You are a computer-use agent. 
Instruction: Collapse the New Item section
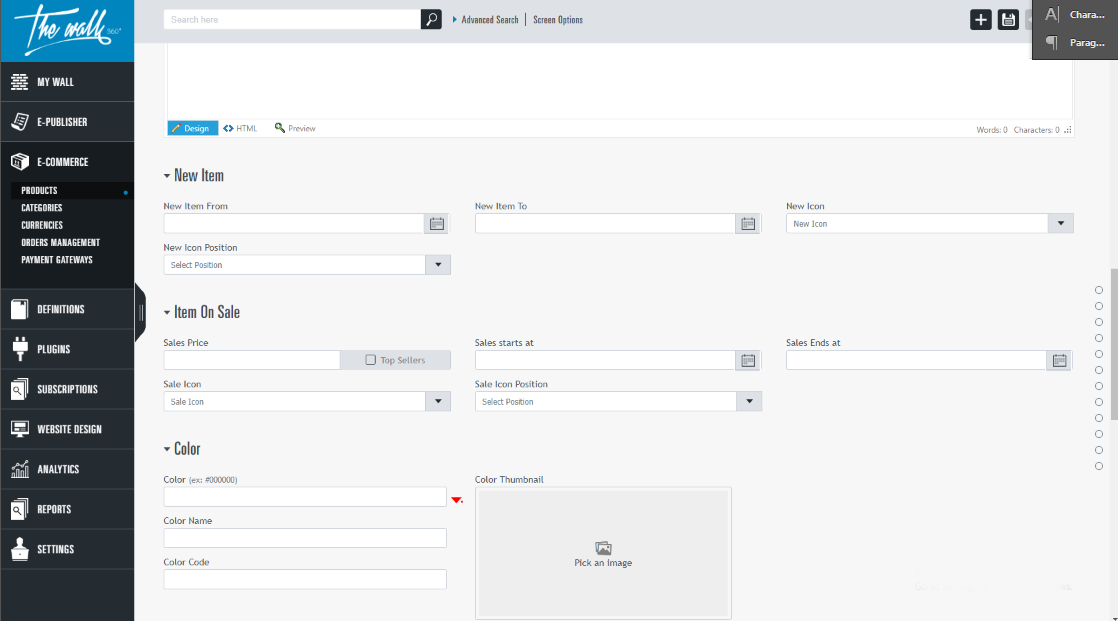(167, 176)
